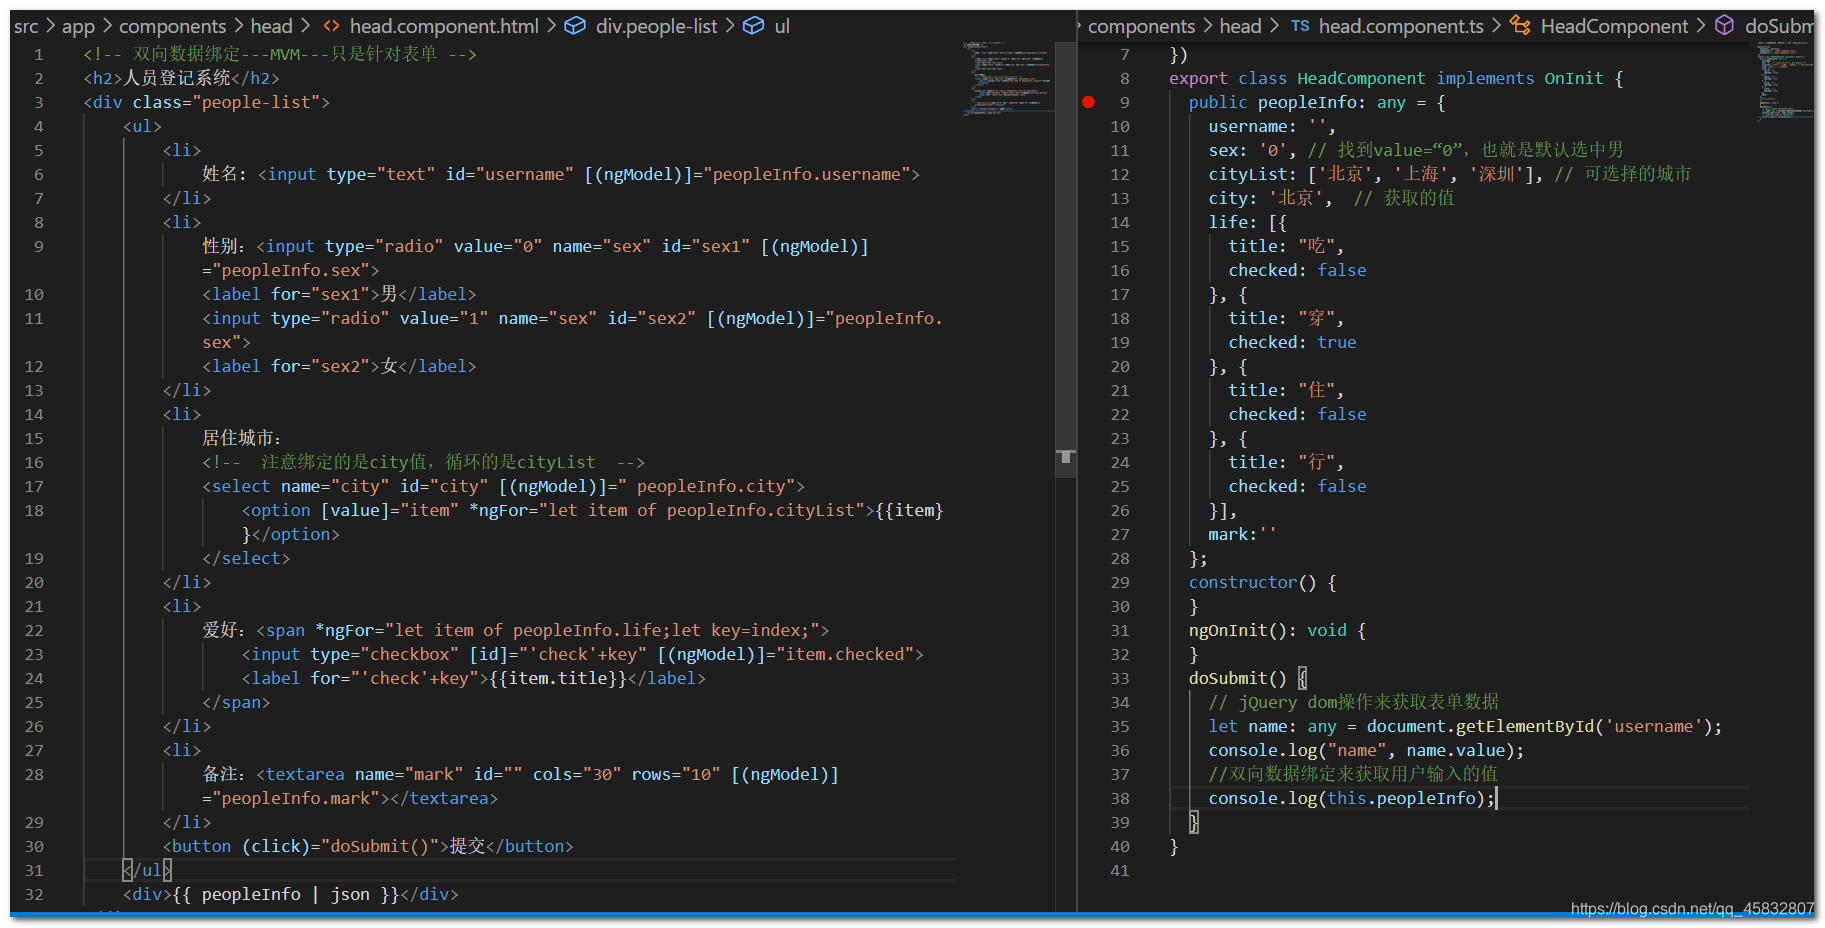Image resolution: width=1825 pixels, height=928 pixels.
Task: Click the console.log(this.peopleInfo) line
Action: 1352,798
